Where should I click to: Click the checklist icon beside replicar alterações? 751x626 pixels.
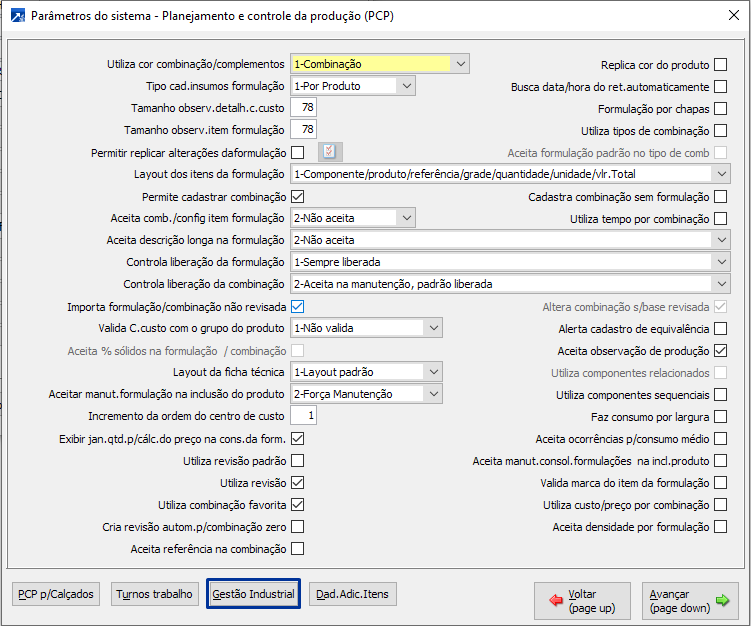[x=330, y=152]
